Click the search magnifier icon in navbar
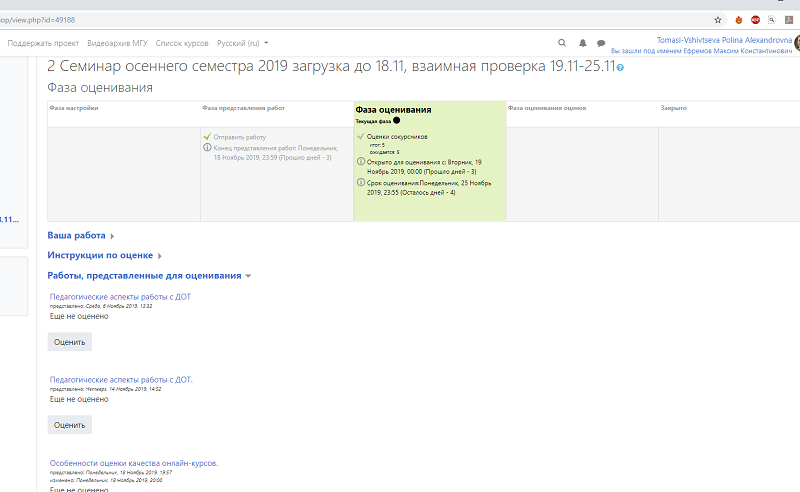 tap(562, 43)
